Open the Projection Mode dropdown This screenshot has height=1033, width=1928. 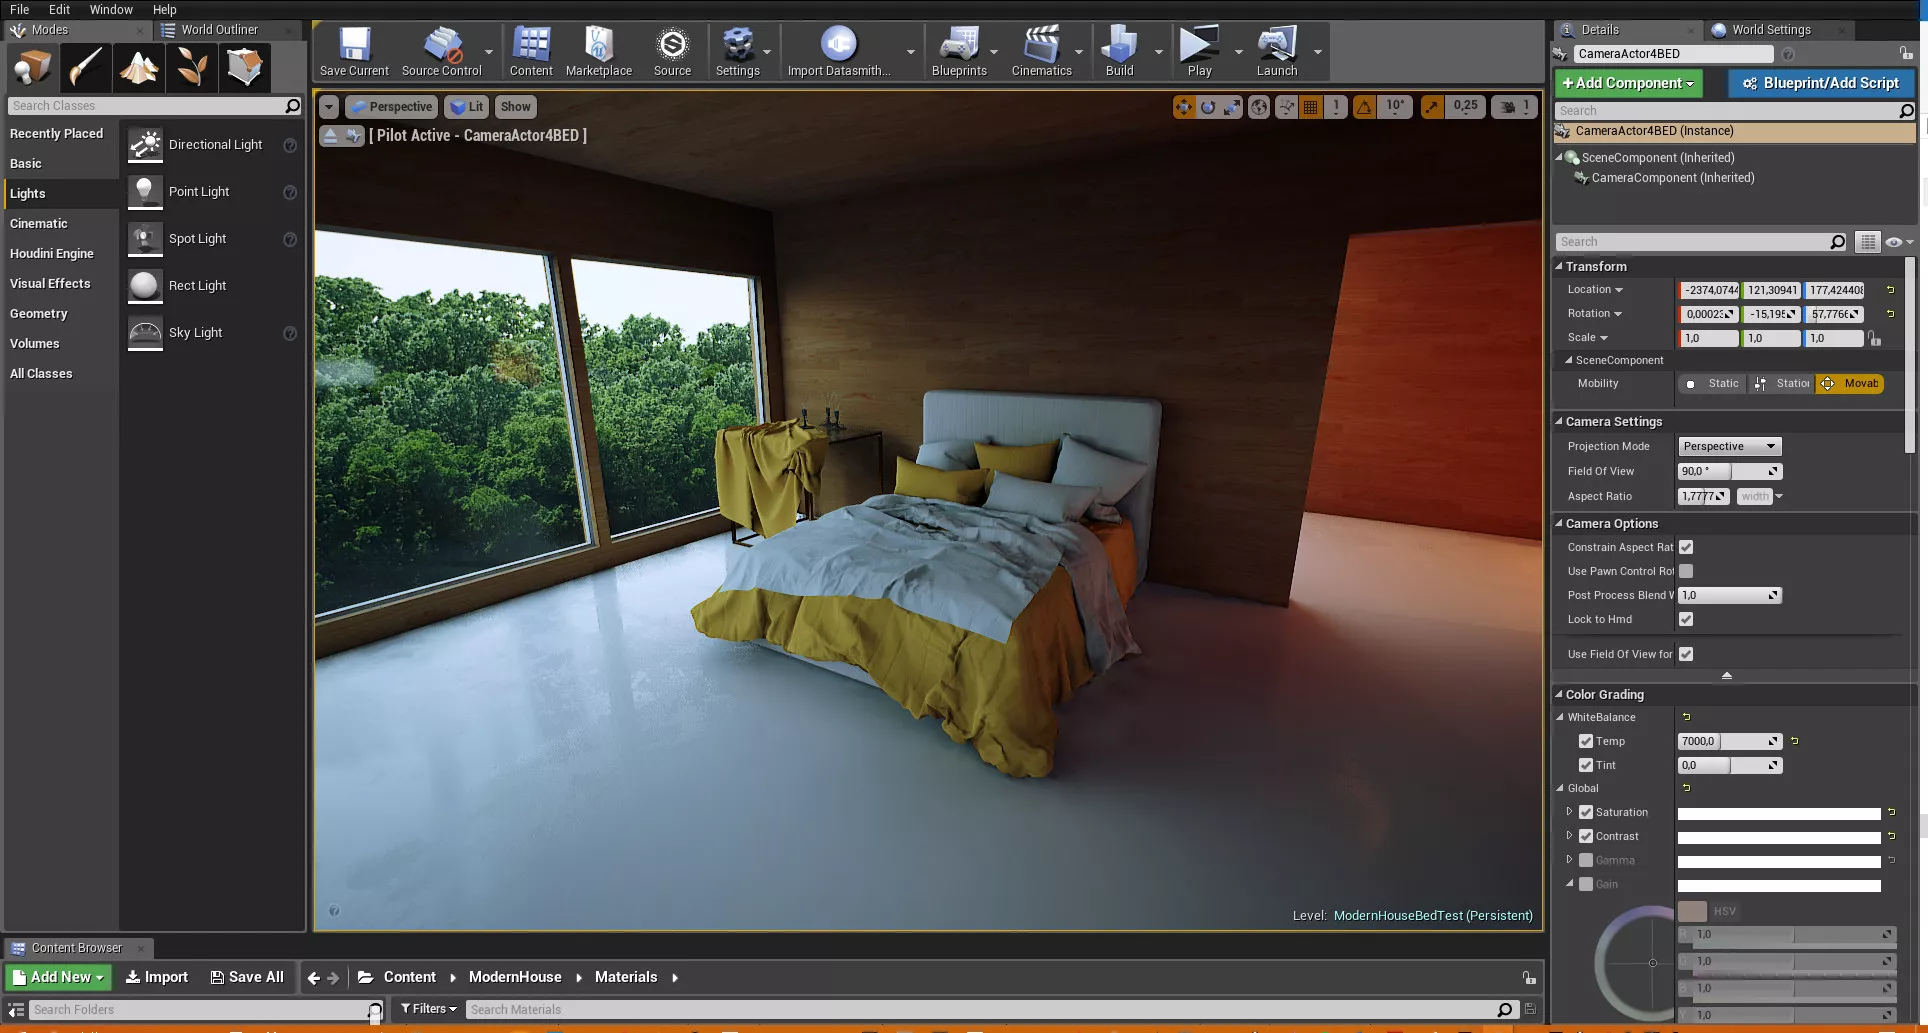pyautogui.click(x=1729, y=446)
